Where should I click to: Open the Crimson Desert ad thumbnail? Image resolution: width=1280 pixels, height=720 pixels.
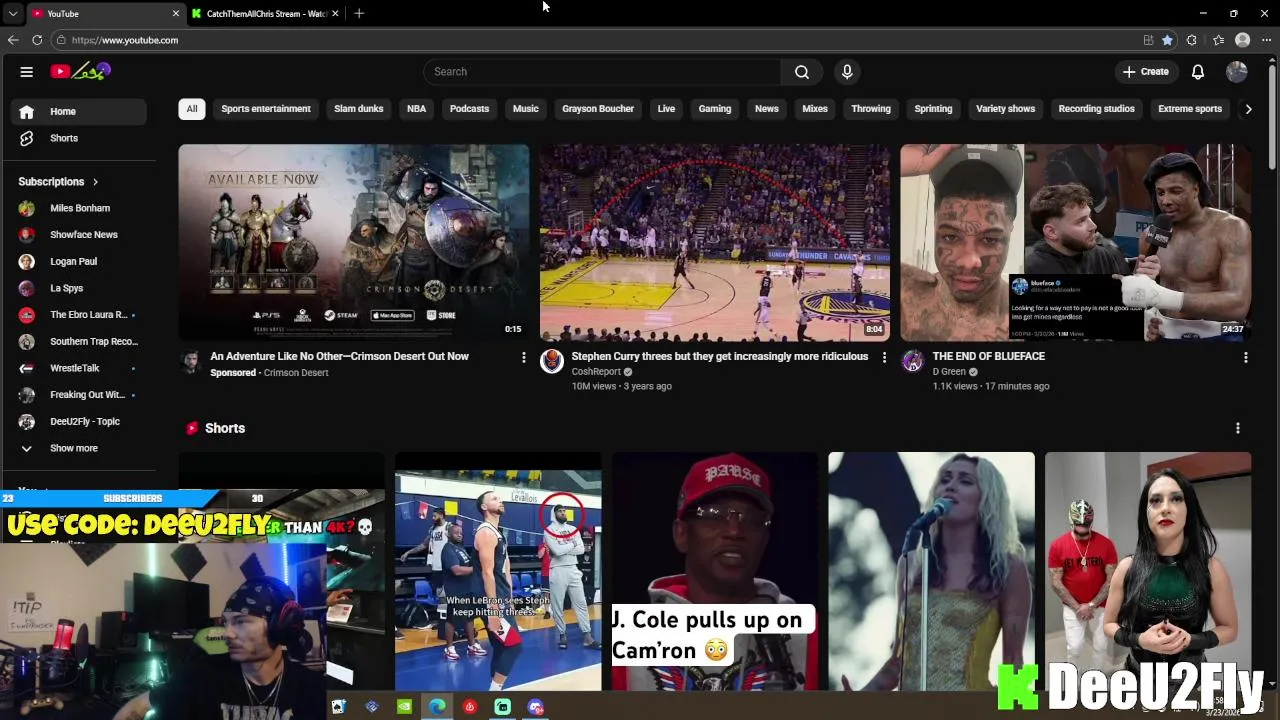click(354, 243)
